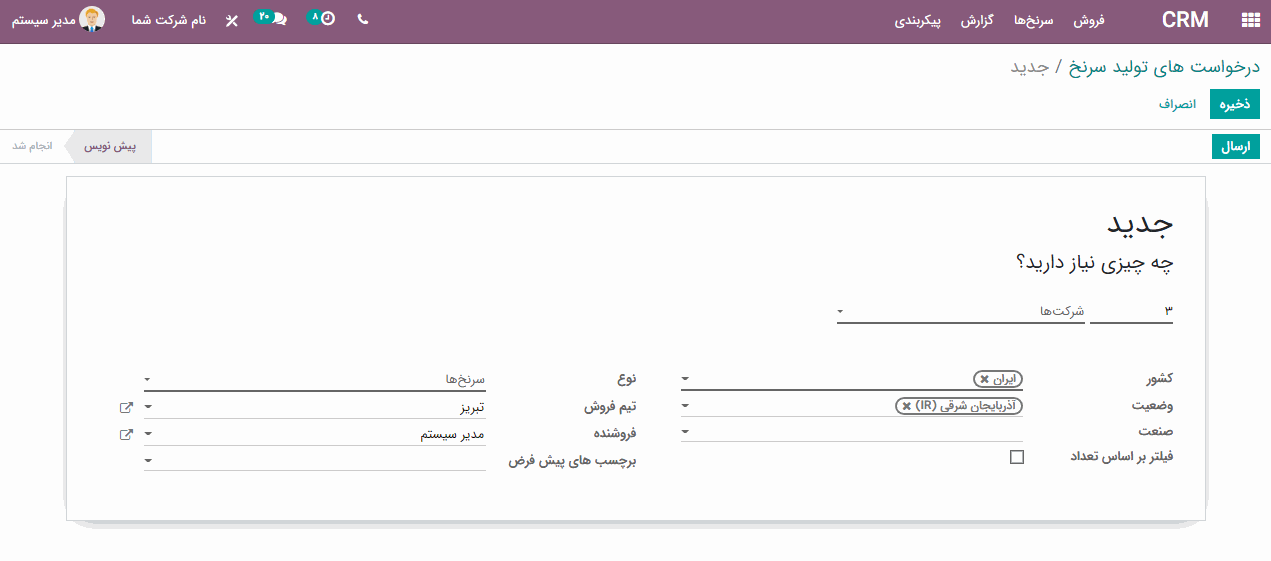Open the گزارش menu

976,20
